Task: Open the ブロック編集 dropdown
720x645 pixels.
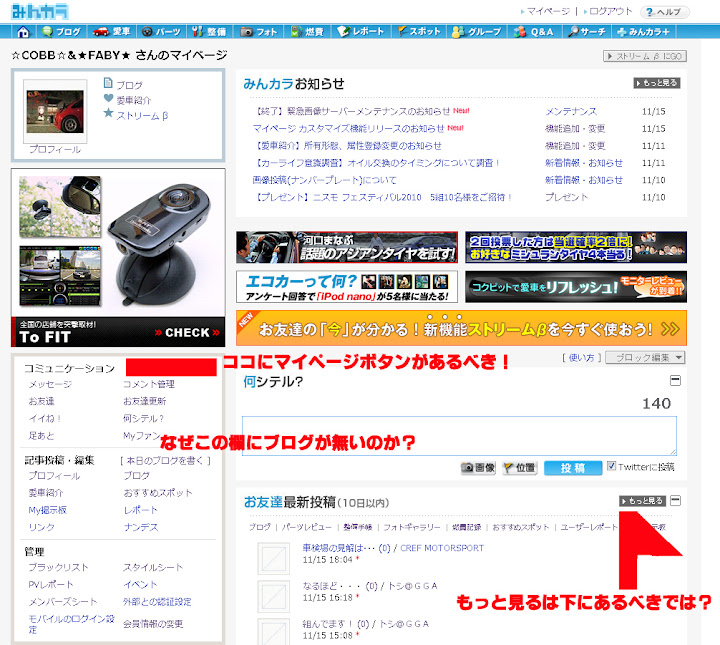Action: (645, 358)
